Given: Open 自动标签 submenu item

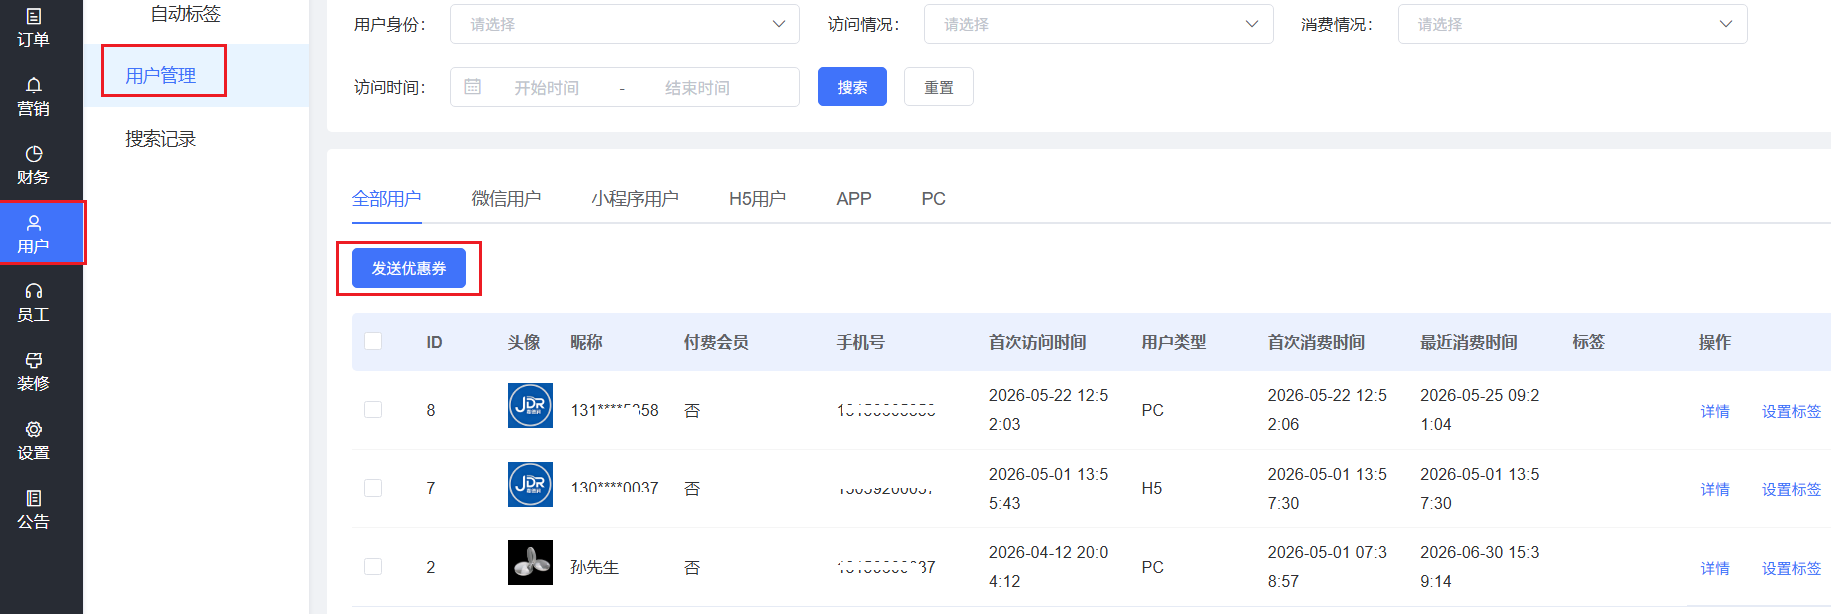Looking at the screenshot, I should tap(186, 14).
